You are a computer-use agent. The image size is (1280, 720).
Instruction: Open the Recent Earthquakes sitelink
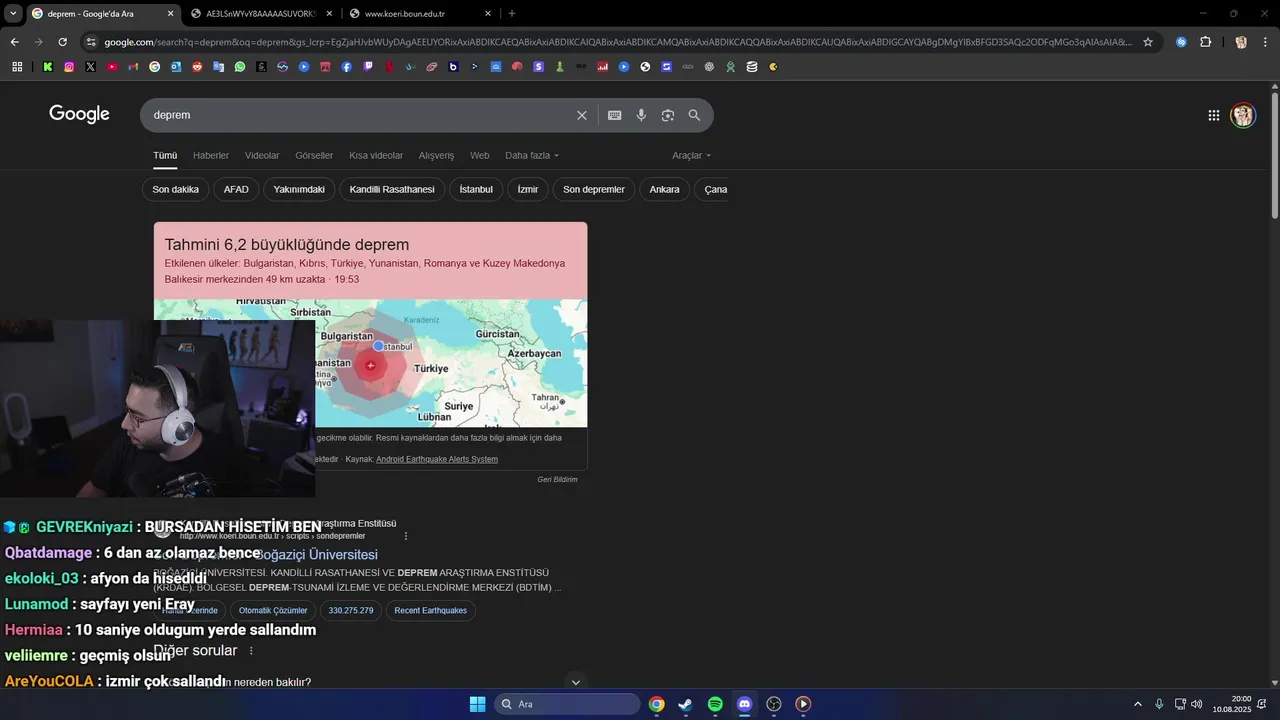[430, 610]
